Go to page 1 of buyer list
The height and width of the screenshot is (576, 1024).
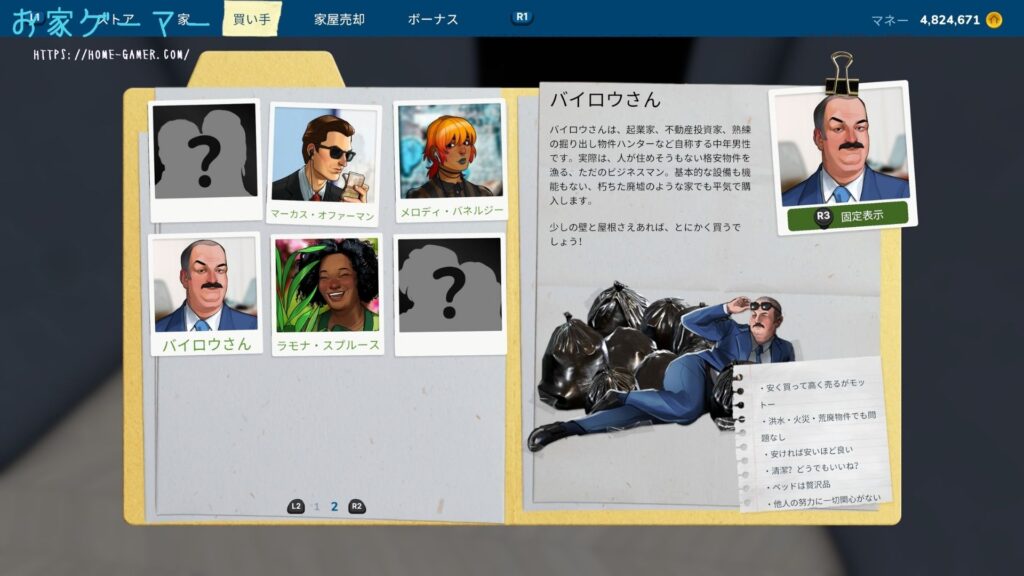pyautogui.click(x=317, y=507)
